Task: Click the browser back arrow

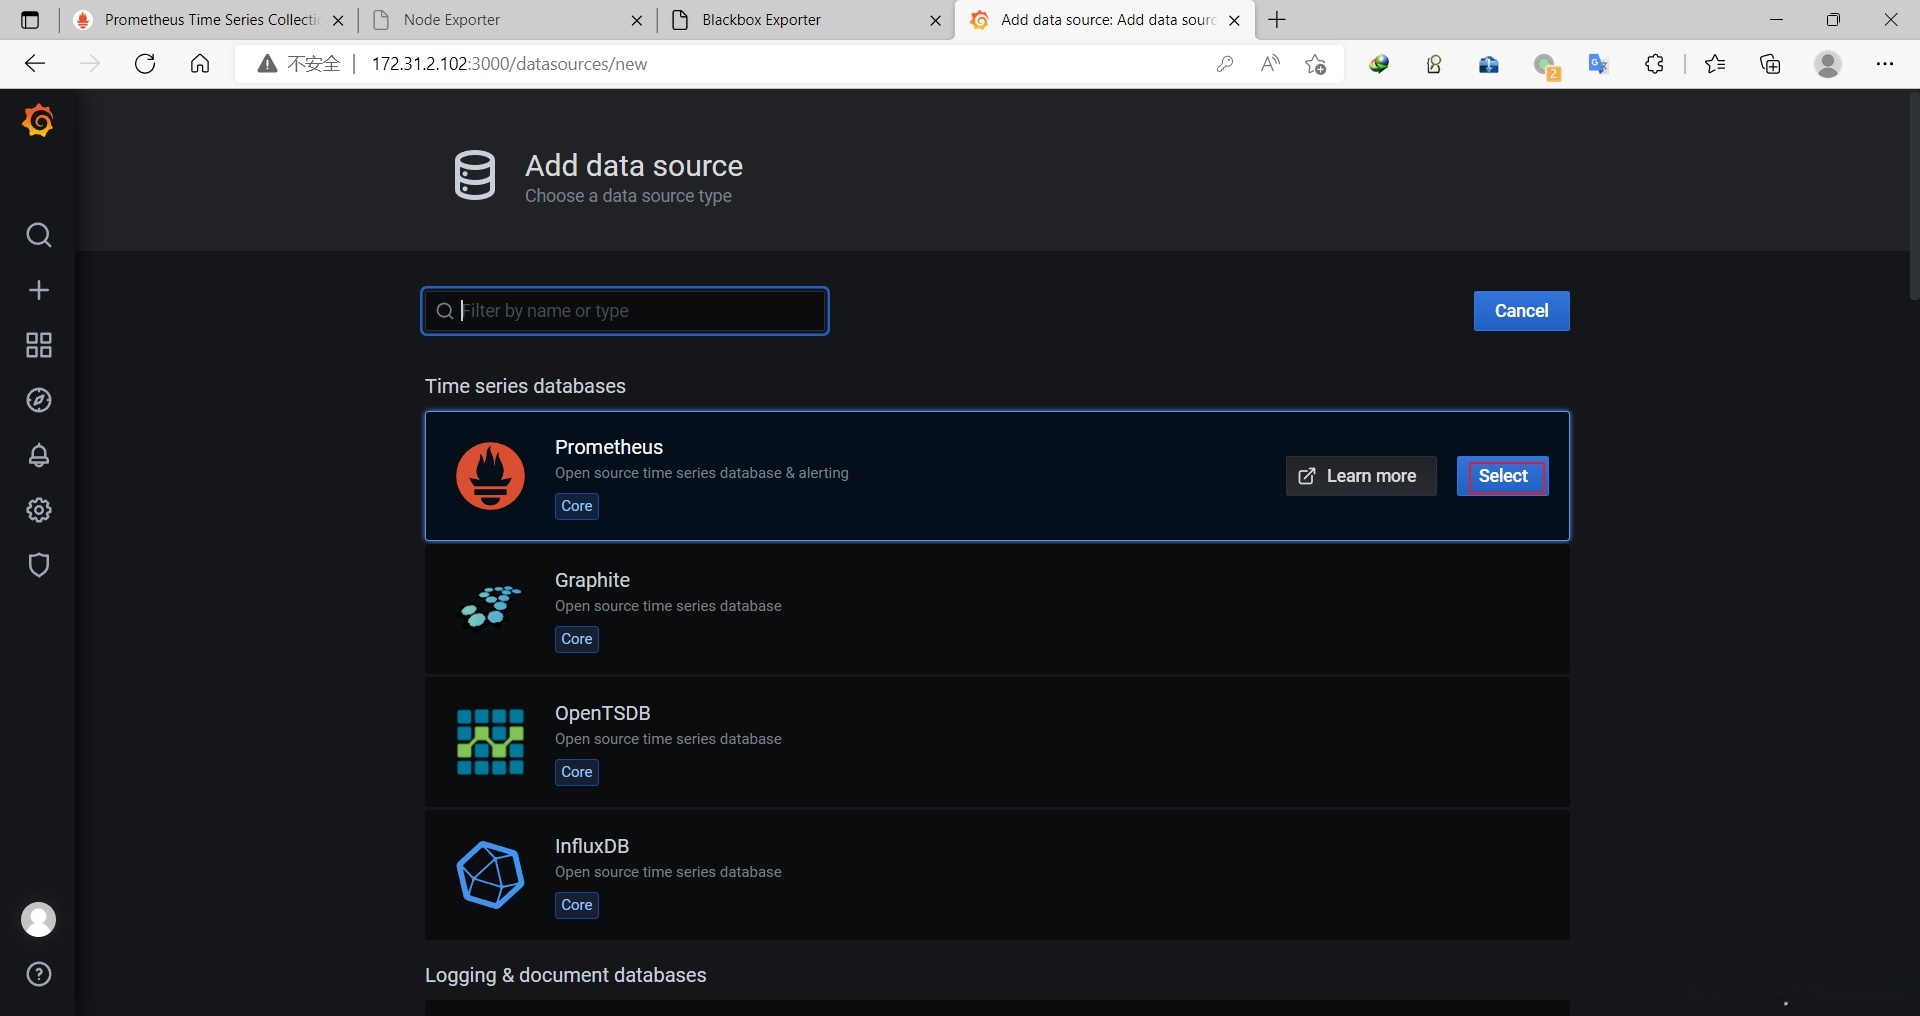Action: pyautogui.click(x=35, y=64)
